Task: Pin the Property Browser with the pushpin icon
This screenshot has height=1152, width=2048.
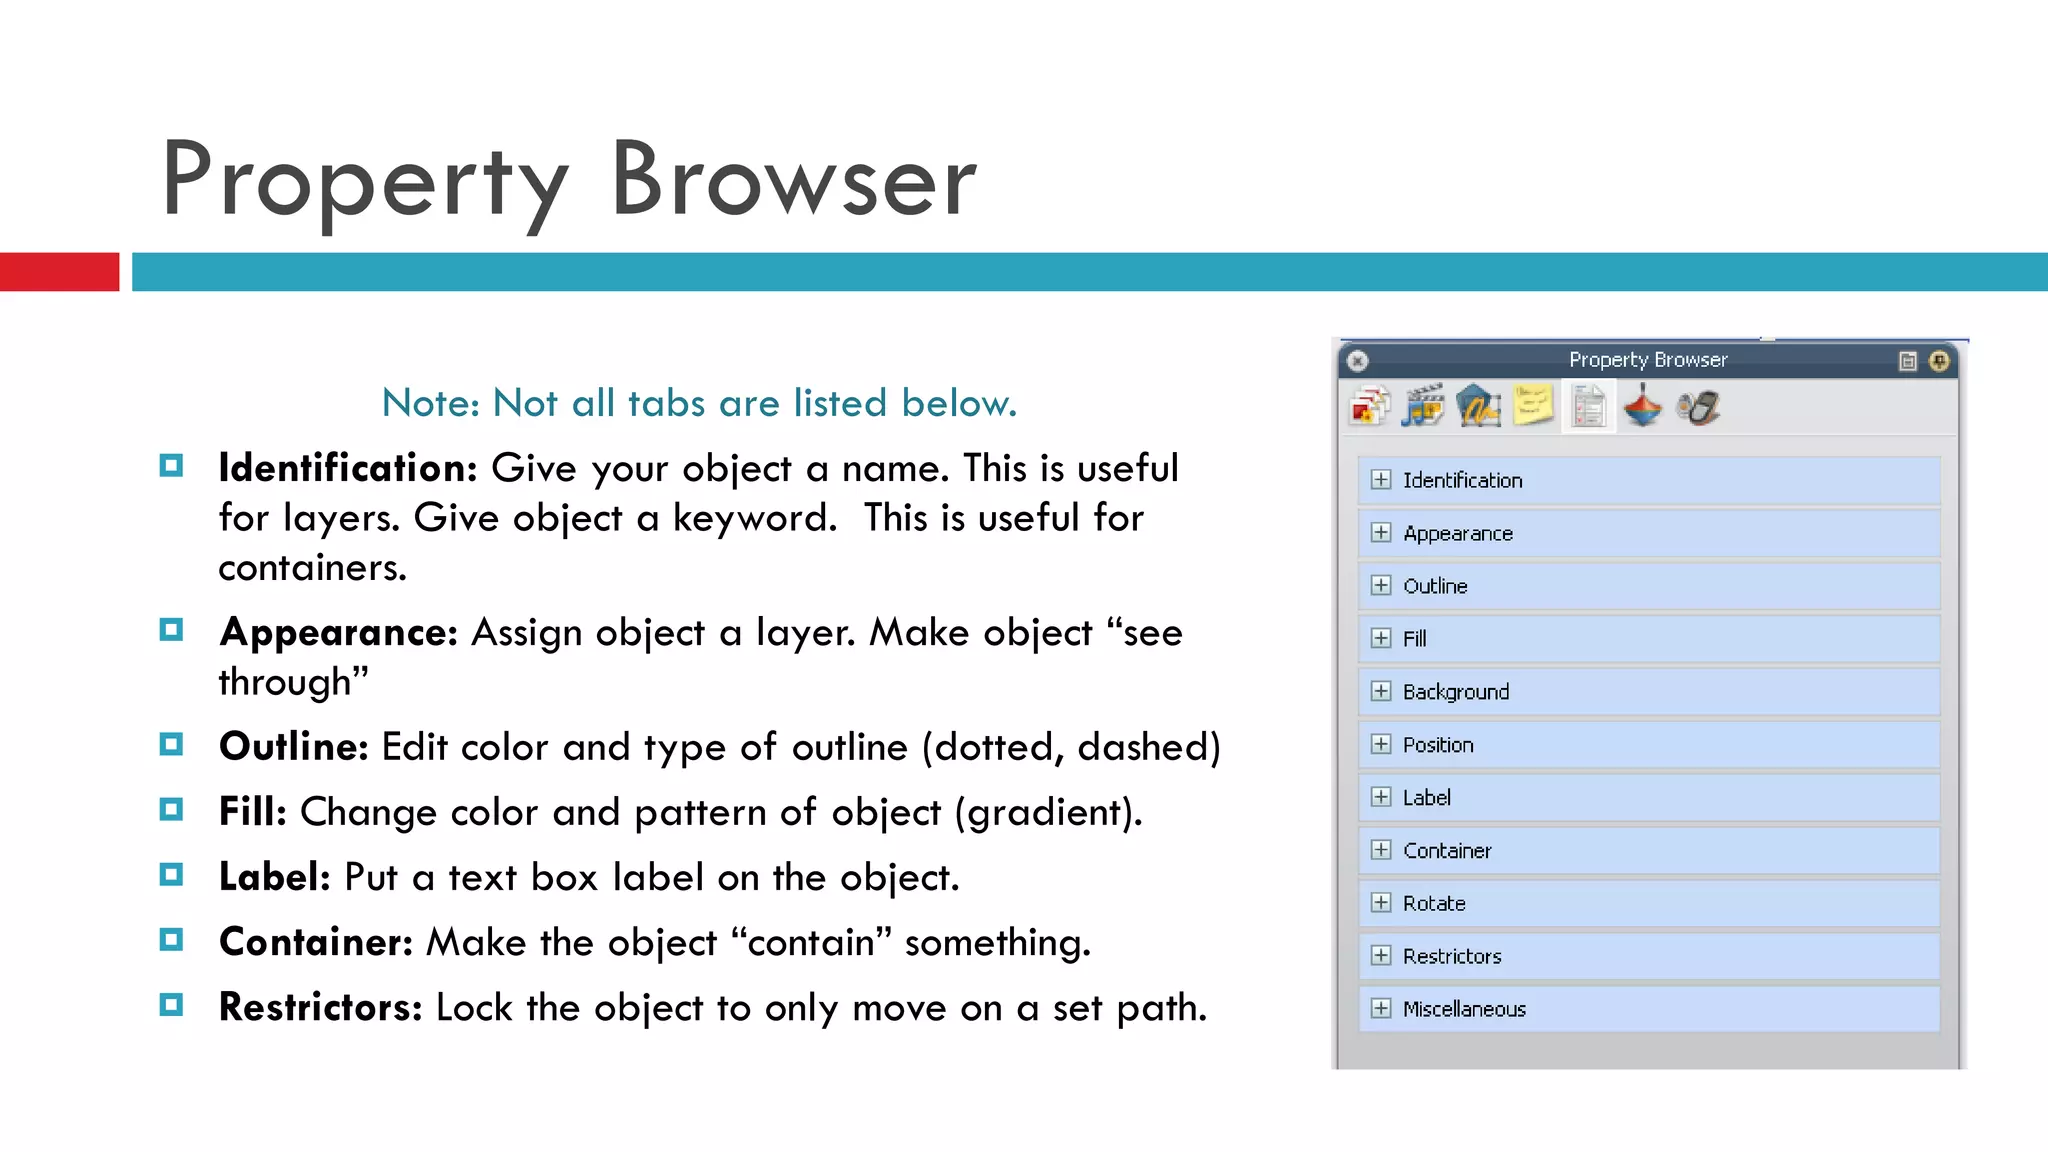Action: [x=1939, y=361]
